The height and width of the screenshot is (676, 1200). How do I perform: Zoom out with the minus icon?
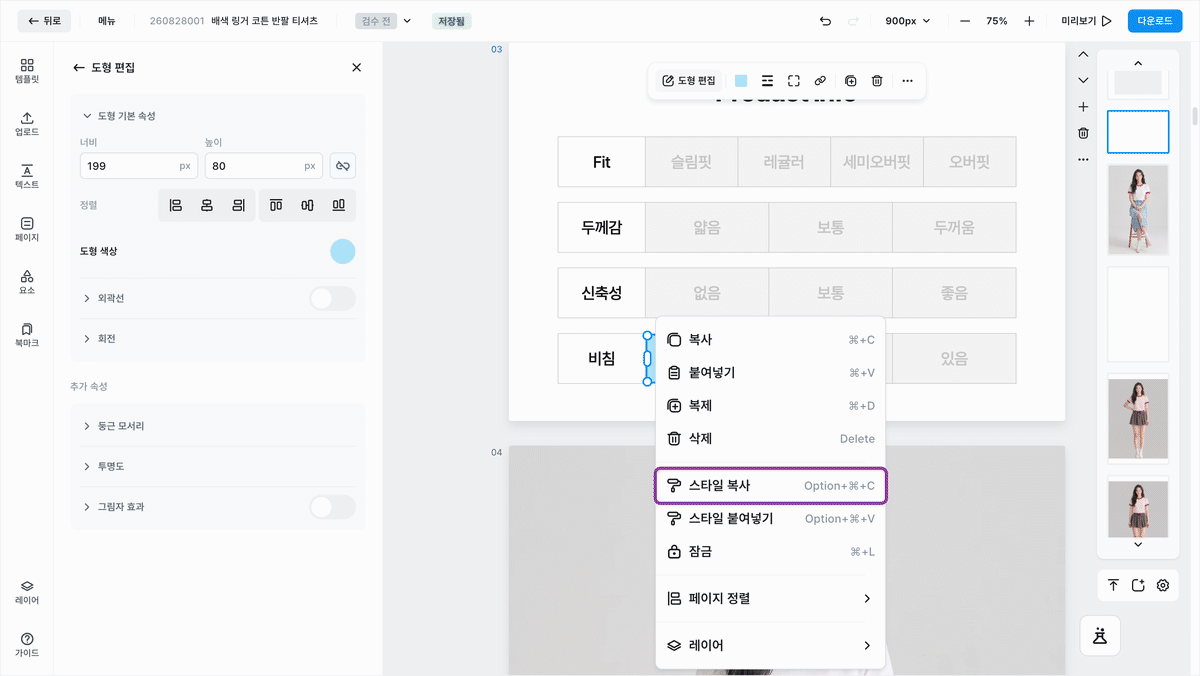pyautogui.click(x=965, y=21)
